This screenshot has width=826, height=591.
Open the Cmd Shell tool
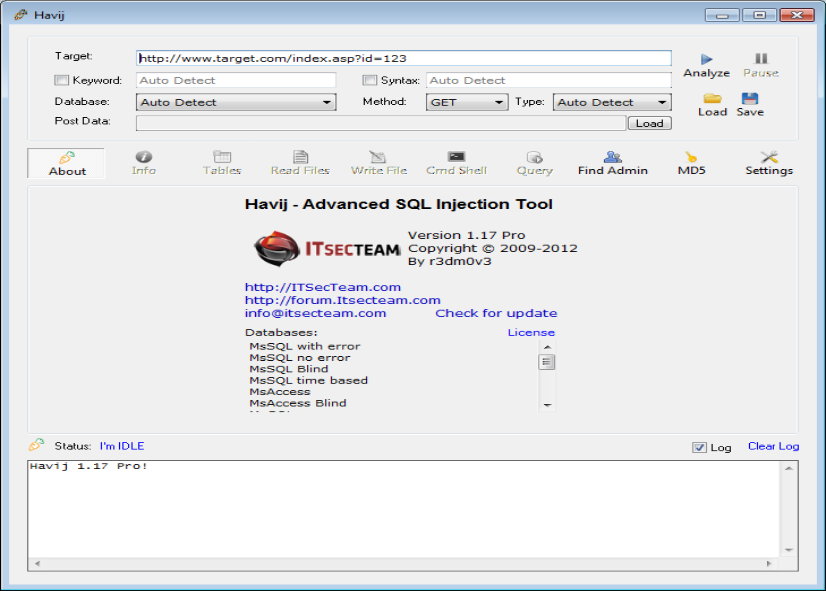456,162
